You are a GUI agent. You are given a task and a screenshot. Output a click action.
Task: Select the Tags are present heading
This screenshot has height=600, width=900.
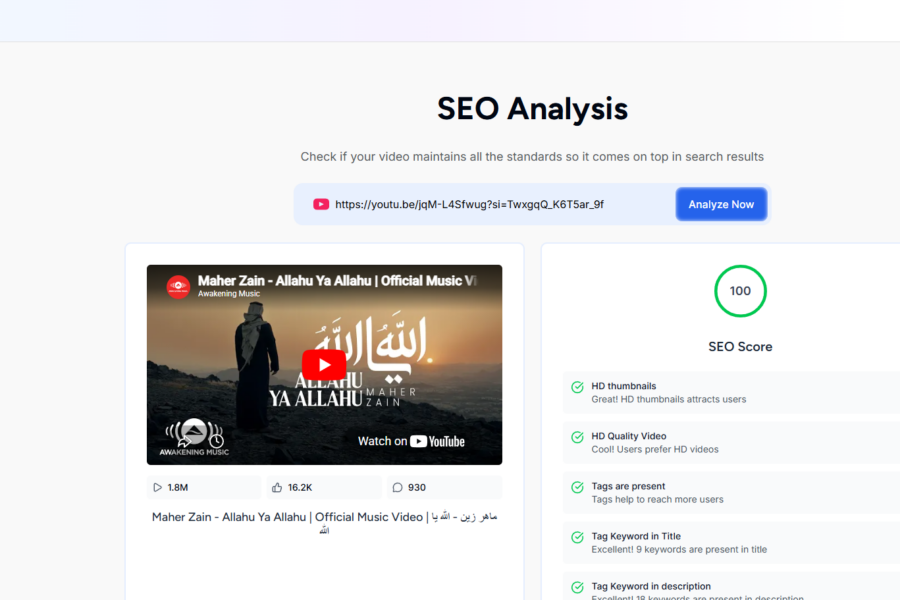coord(628,486)
